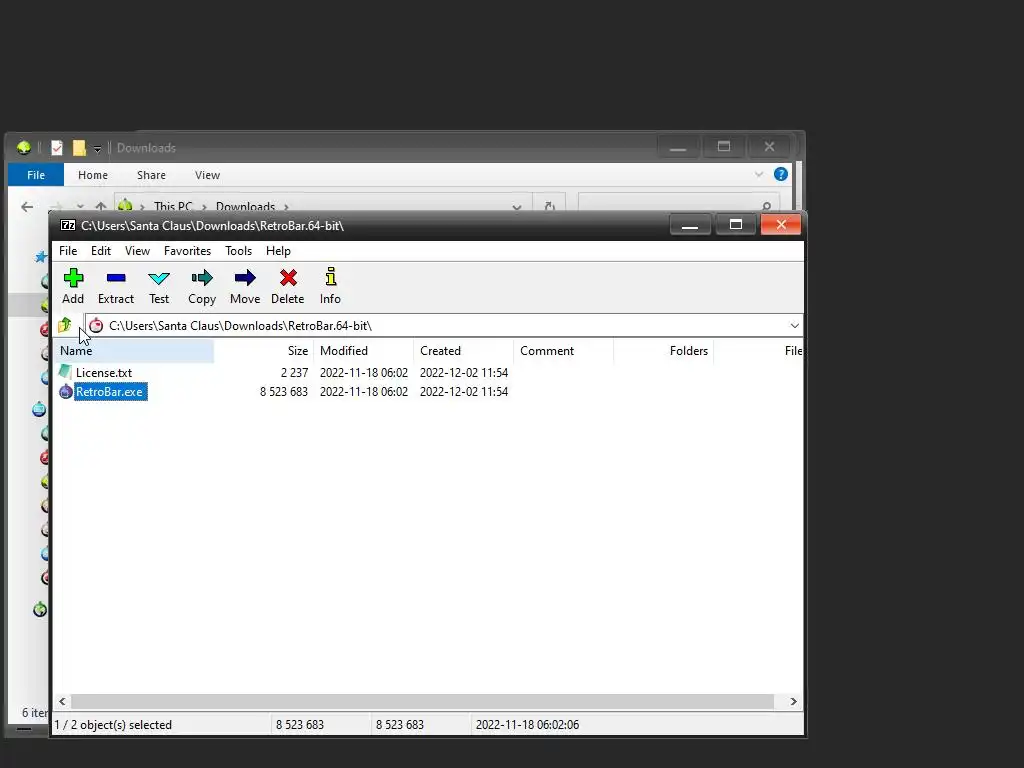Select the License.txt file name
Image resolution: width=1024 pixels, height=768 pixels.
point(104,373)
